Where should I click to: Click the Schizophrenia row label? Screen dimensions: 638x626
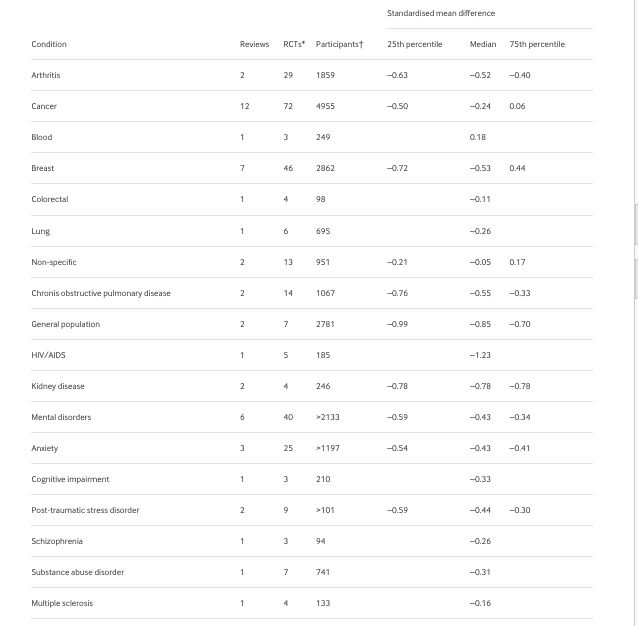coord(57,541)
